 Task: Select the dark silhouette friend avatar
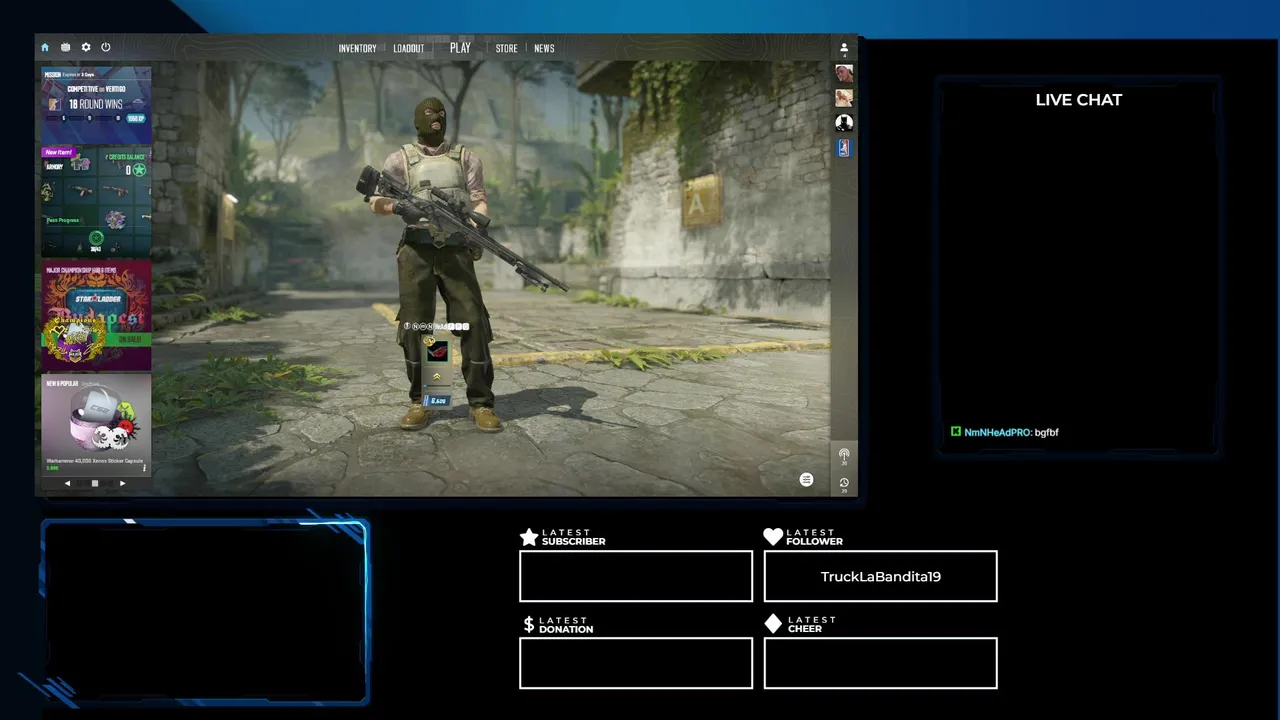pos(844,123)
